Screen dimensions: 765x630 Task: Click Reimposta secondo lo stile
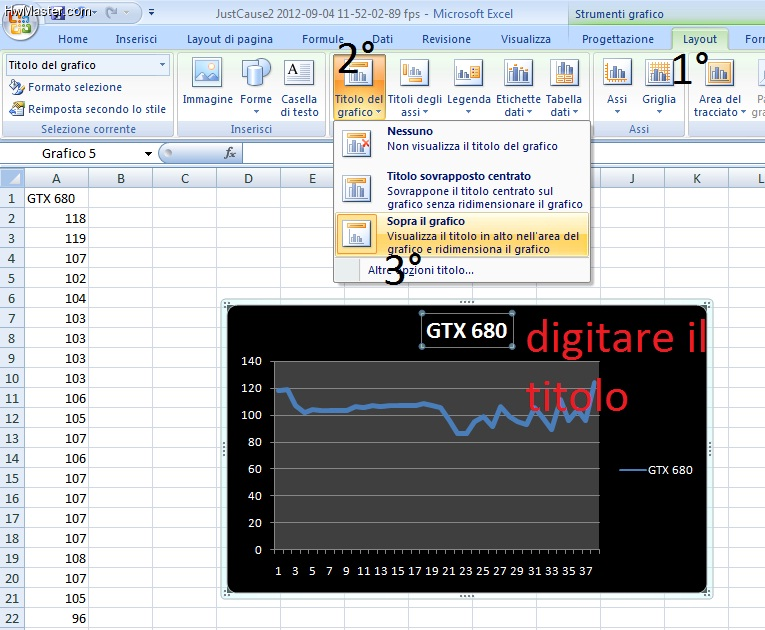(x=88, y=109)
